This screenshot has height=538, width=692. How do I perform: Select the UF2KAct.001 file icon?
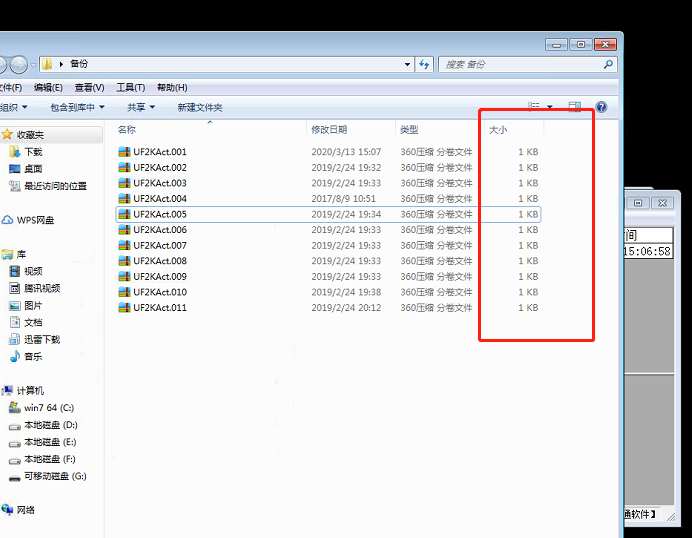pos(124,152)
